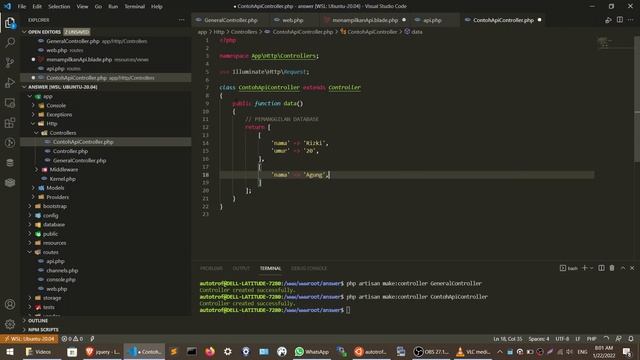640x360 pixels.
Task: Click the Windows Start button
Action: [9, 351]
